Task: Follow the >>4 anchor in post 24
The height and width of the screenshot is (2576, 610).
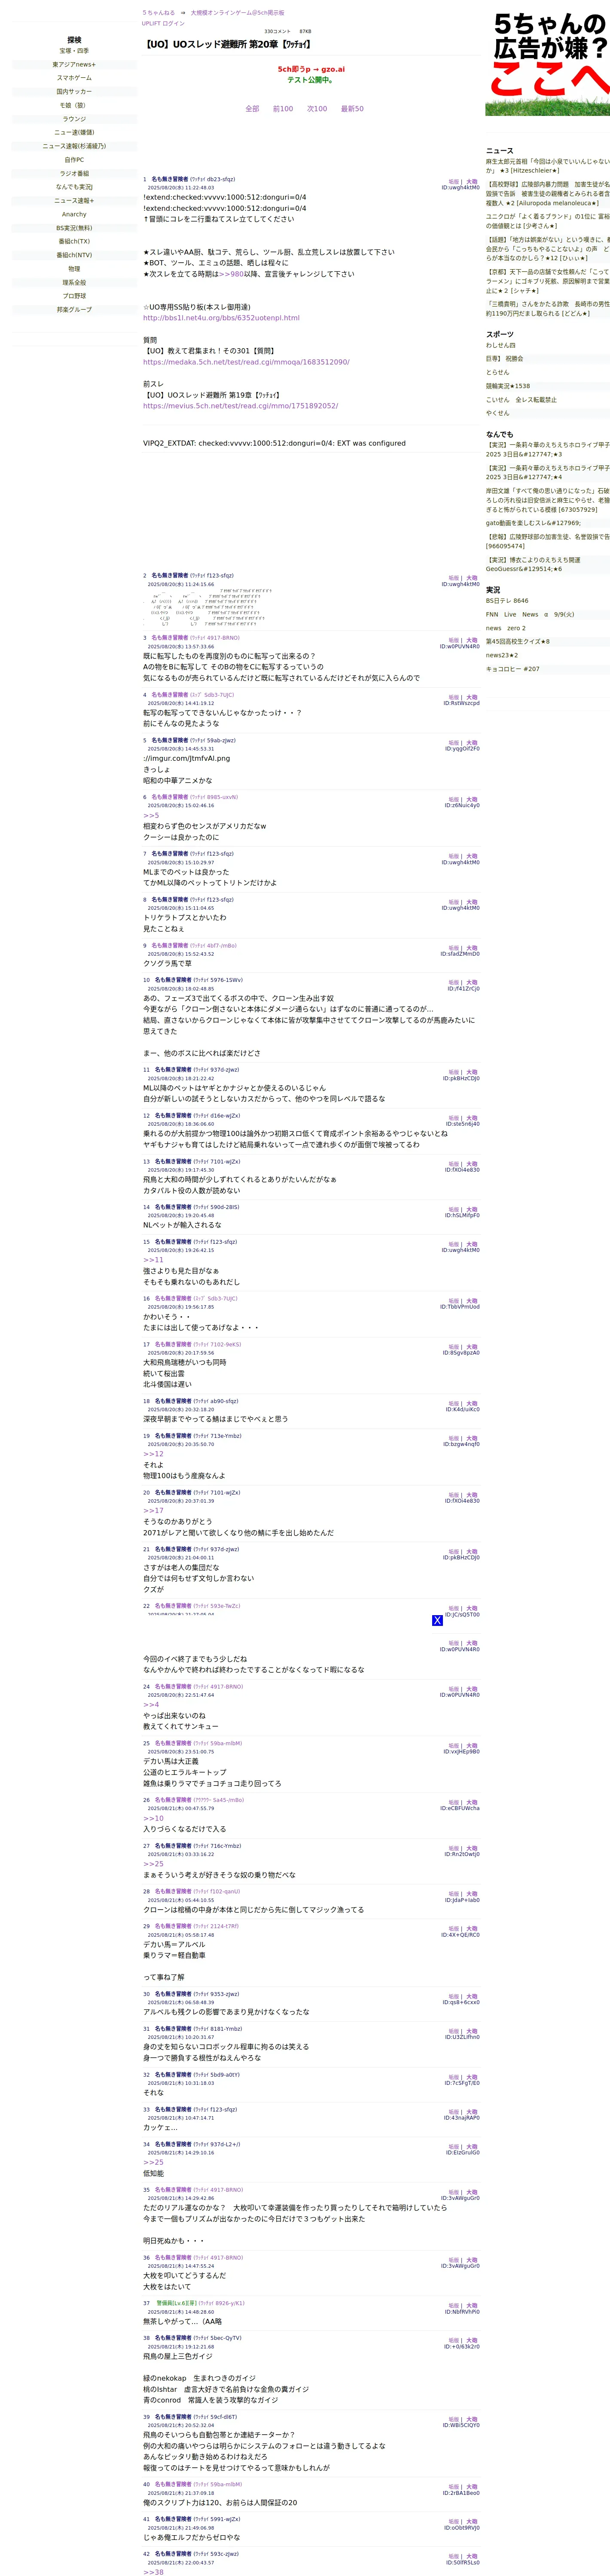Action: coord(151,1705)
